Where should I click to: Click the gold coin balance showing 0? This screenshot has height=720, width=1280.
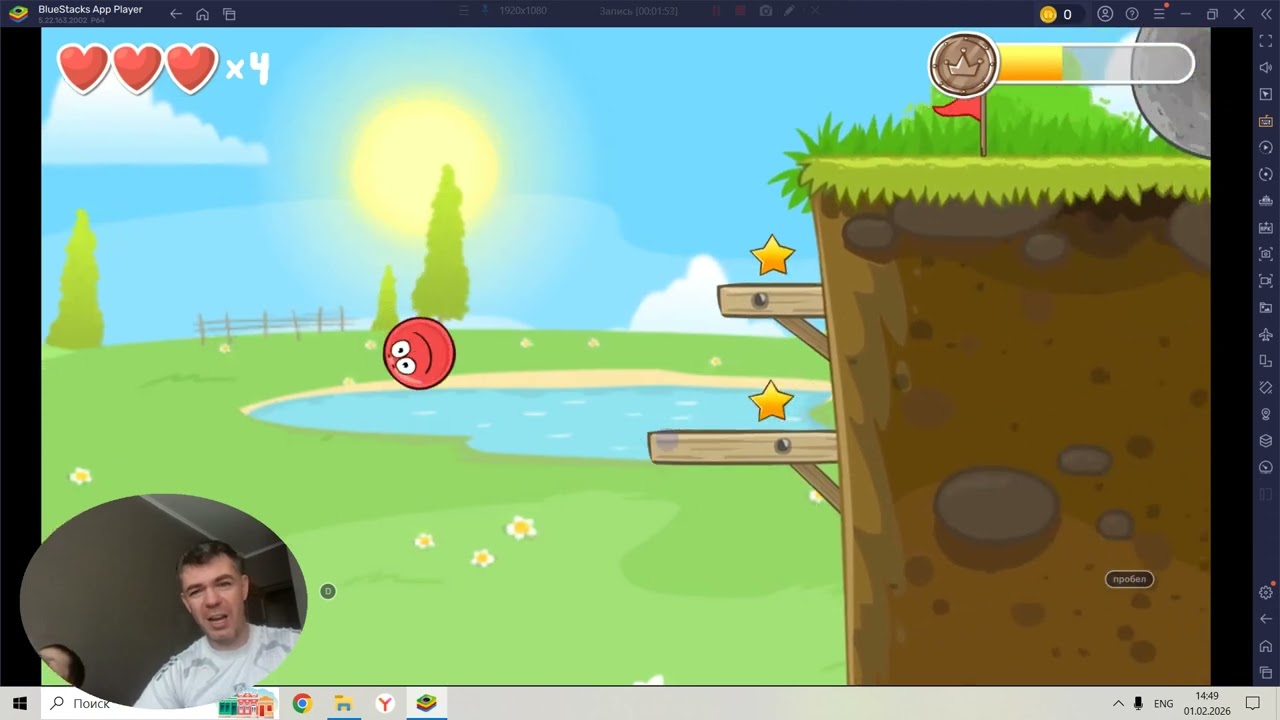(1056, 14)
